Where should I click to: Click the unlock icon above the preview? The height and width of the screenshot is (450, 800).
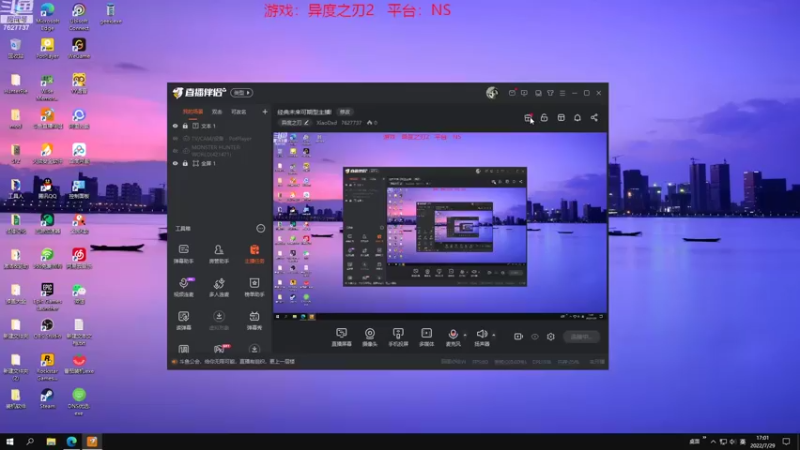[x=544, y=118]
